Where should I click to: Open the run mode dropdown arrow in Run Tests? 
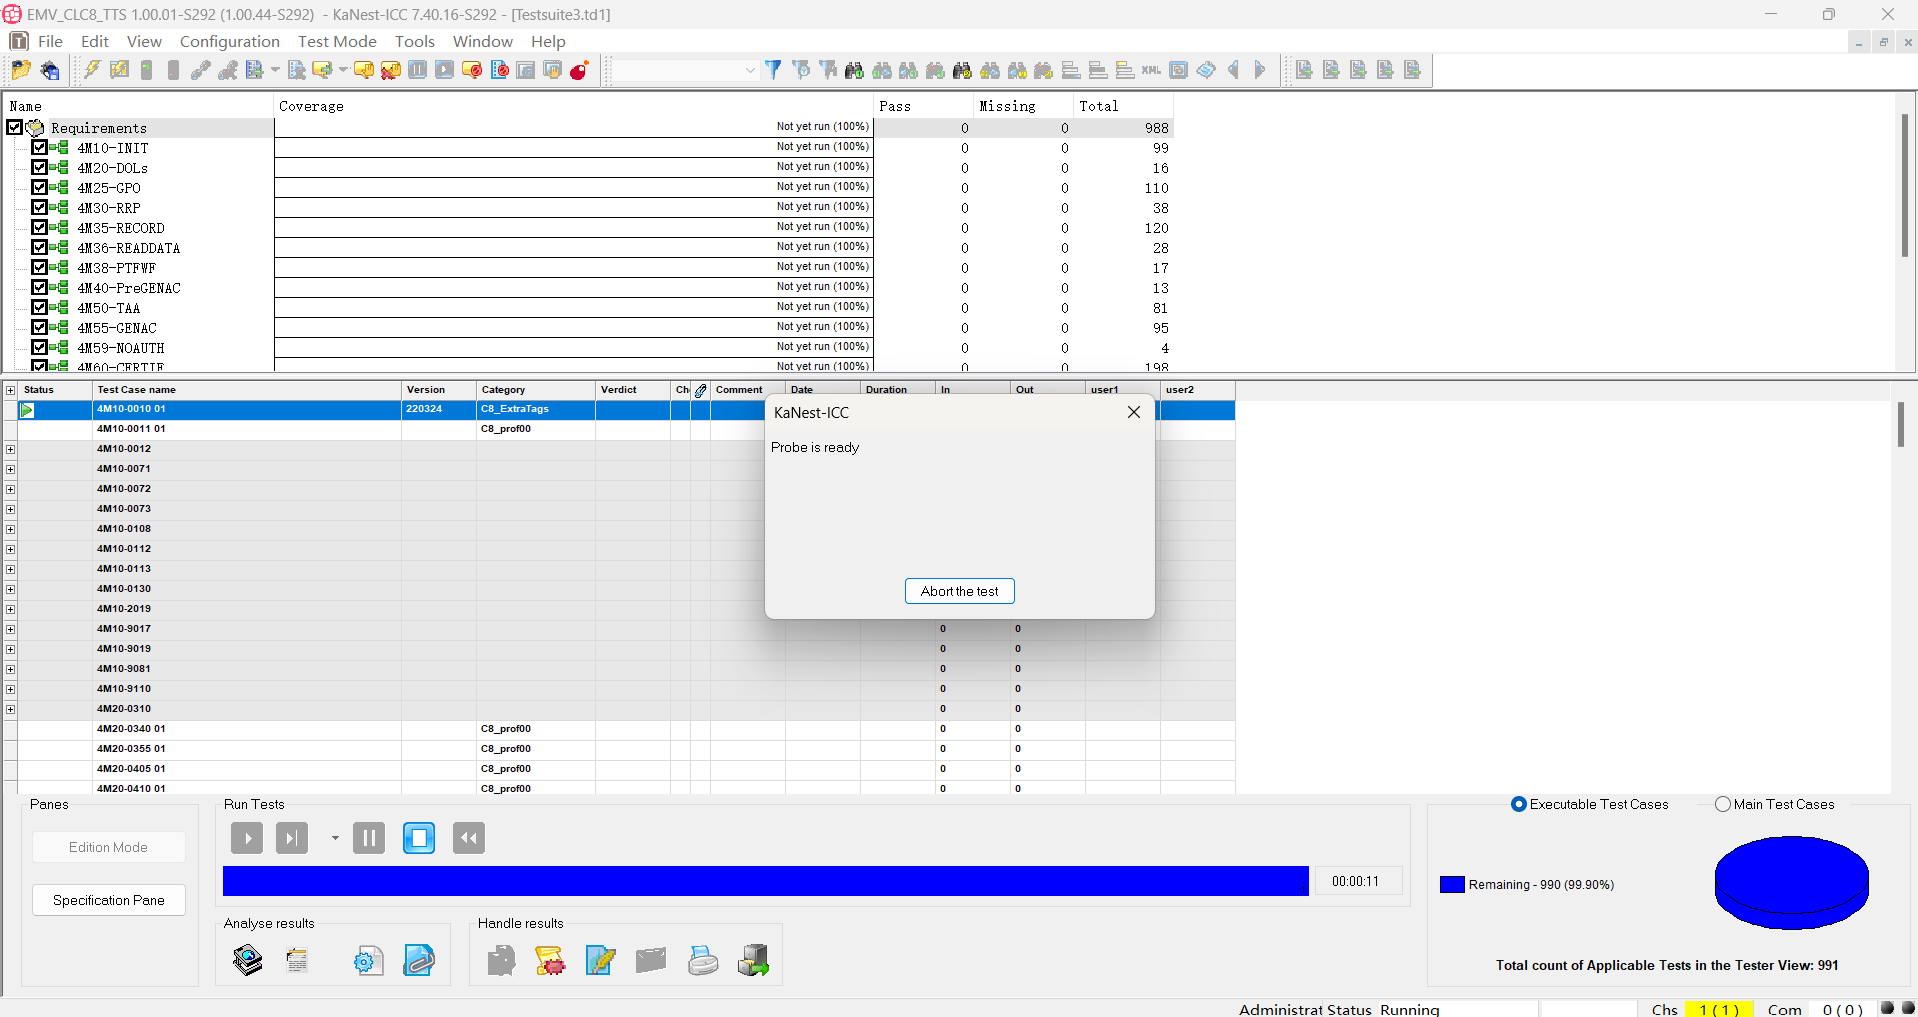tap(335, 838)
